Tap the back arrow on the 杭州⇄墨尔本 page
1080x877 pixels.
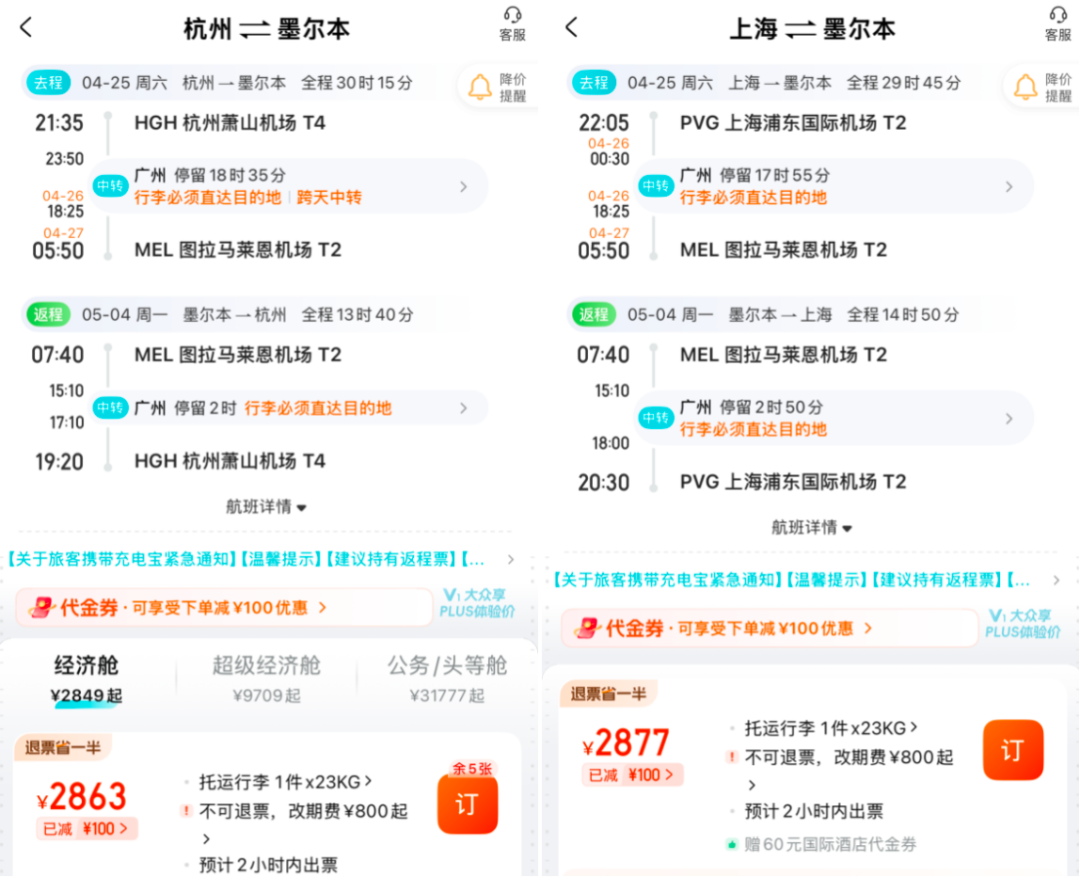click(25, 27)
